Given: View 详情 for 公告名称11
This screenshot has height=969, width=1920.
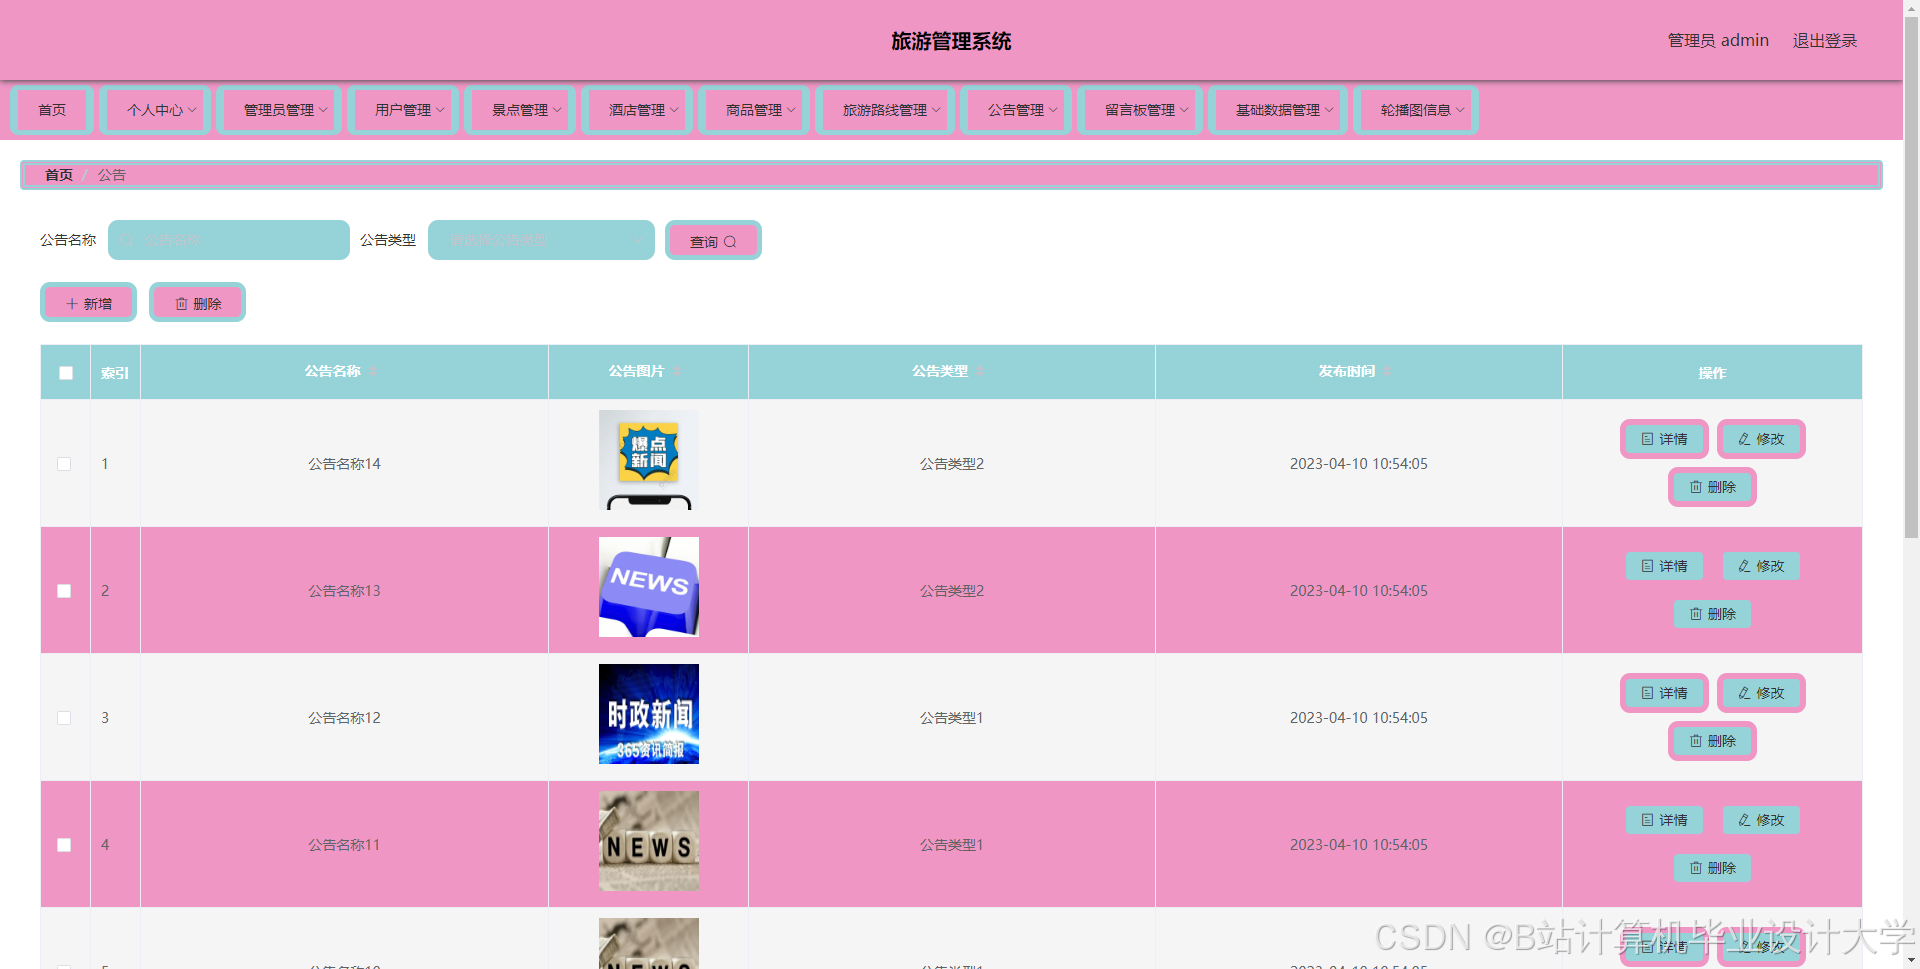Looking at the screenshot, I should click(x=1664, y=820).
